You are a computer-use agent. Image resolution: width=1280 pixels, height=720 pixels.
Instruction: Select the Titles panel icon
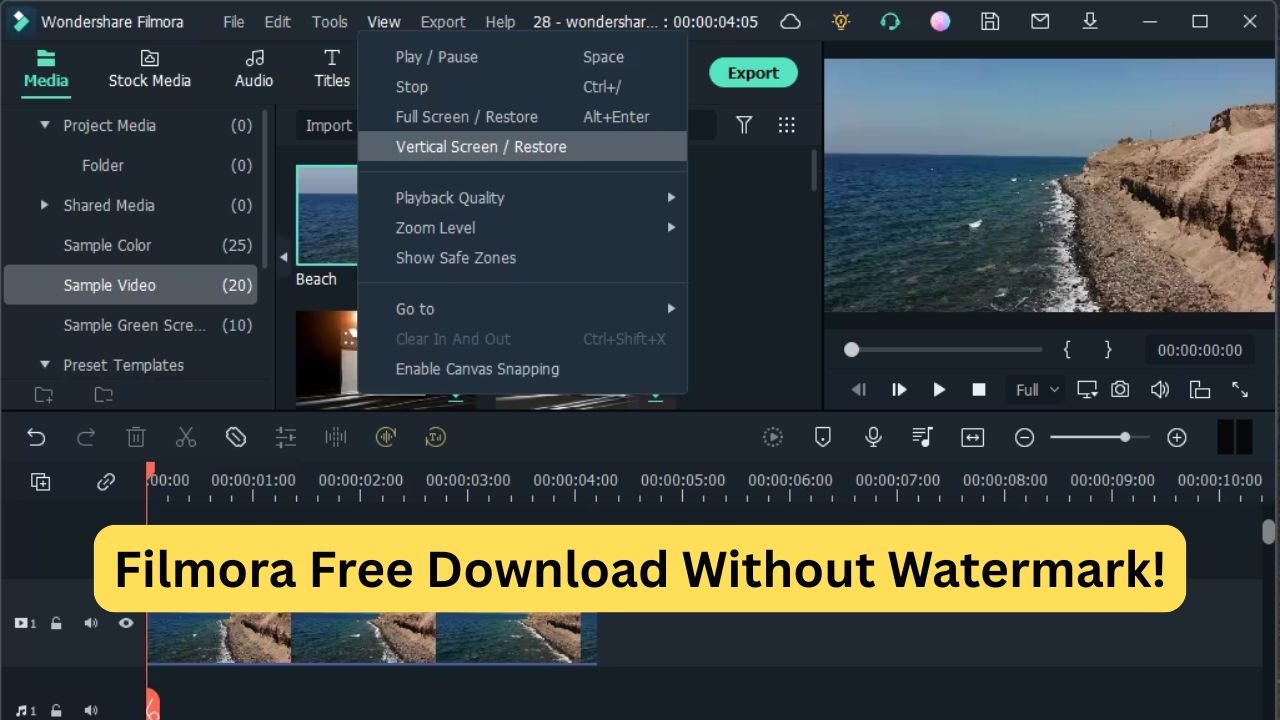point(331,70)
